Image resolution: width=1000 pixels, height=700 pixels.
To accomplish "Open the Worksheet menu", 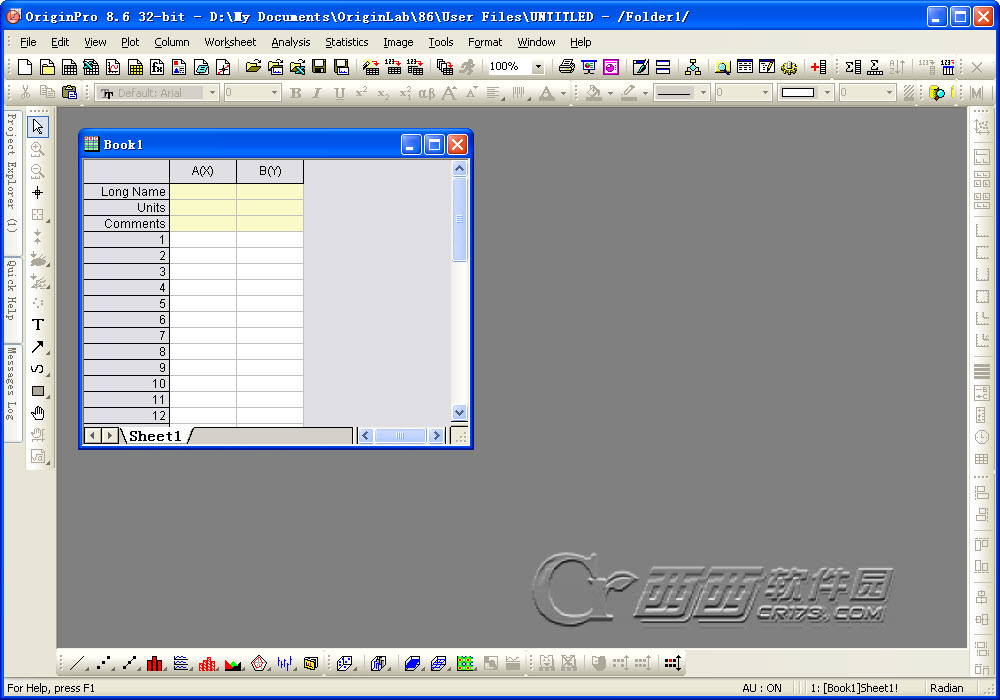I will pyautogui.click(x=230, y=42).
